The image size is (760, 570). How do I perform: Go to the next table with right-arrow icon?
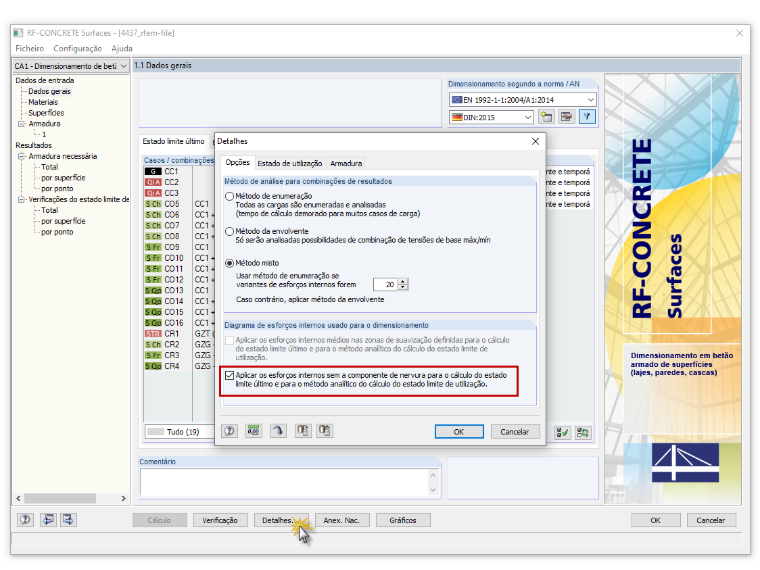click(x=68, y=520)
